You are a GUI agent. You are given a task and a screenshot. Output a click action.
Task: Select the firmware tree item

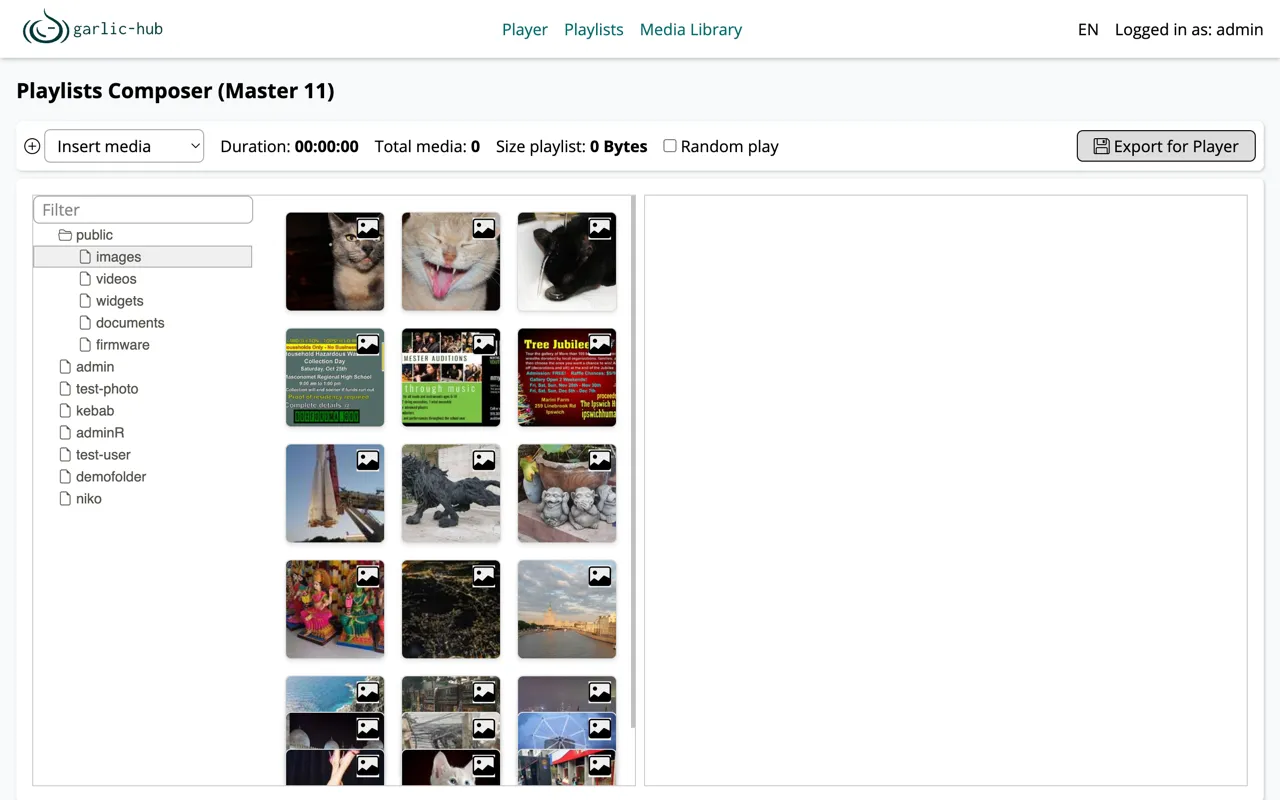pos(123,345)
